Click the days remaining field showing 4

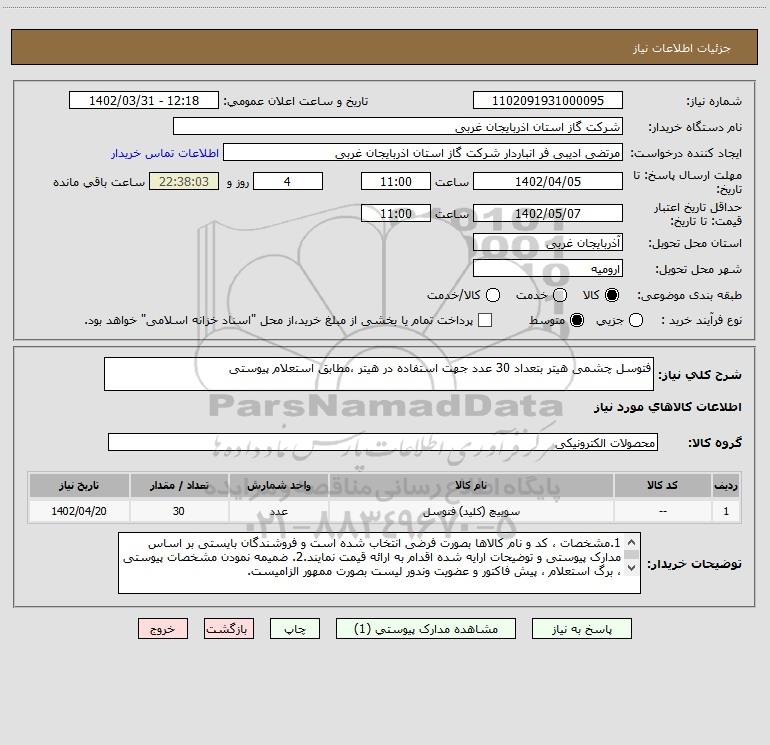click(x=288, y=181)
